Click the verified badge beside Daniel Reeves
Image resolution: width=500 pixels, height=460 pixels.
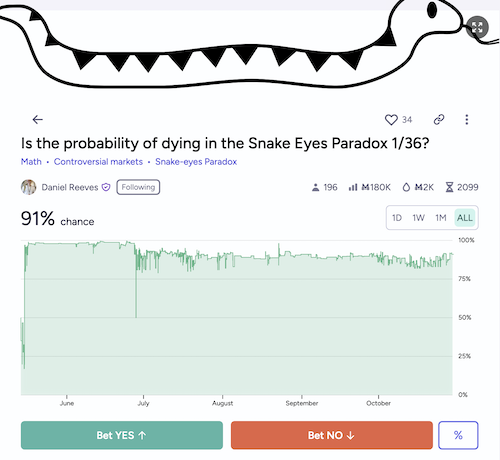(x=106, y=187)
